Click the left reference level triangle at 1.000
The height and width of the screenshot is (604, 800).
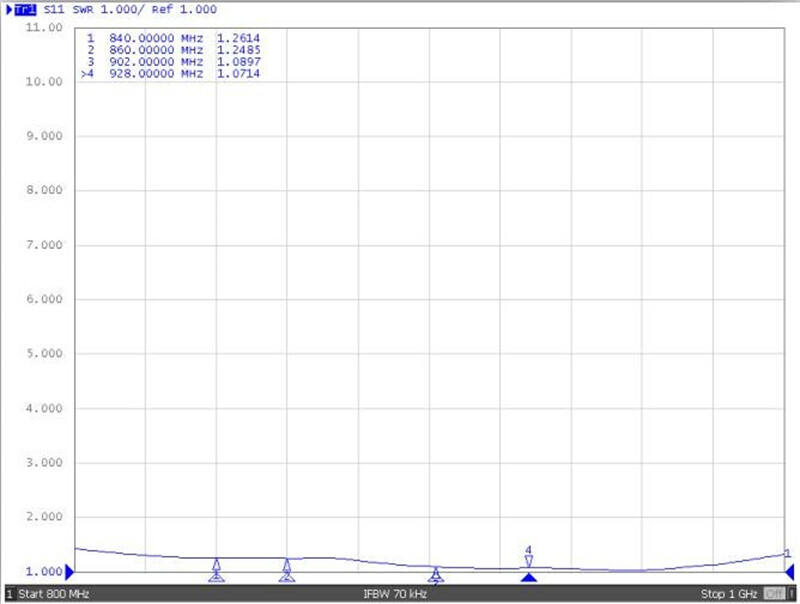pos(70,572)
